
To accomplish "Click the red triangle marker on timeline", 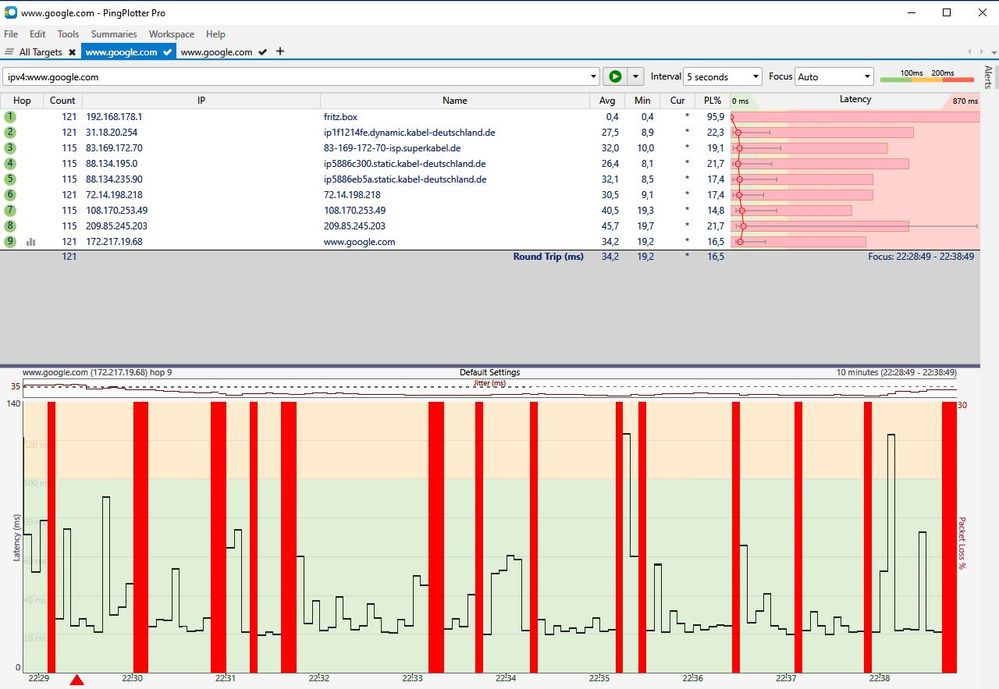I will 76,680.
